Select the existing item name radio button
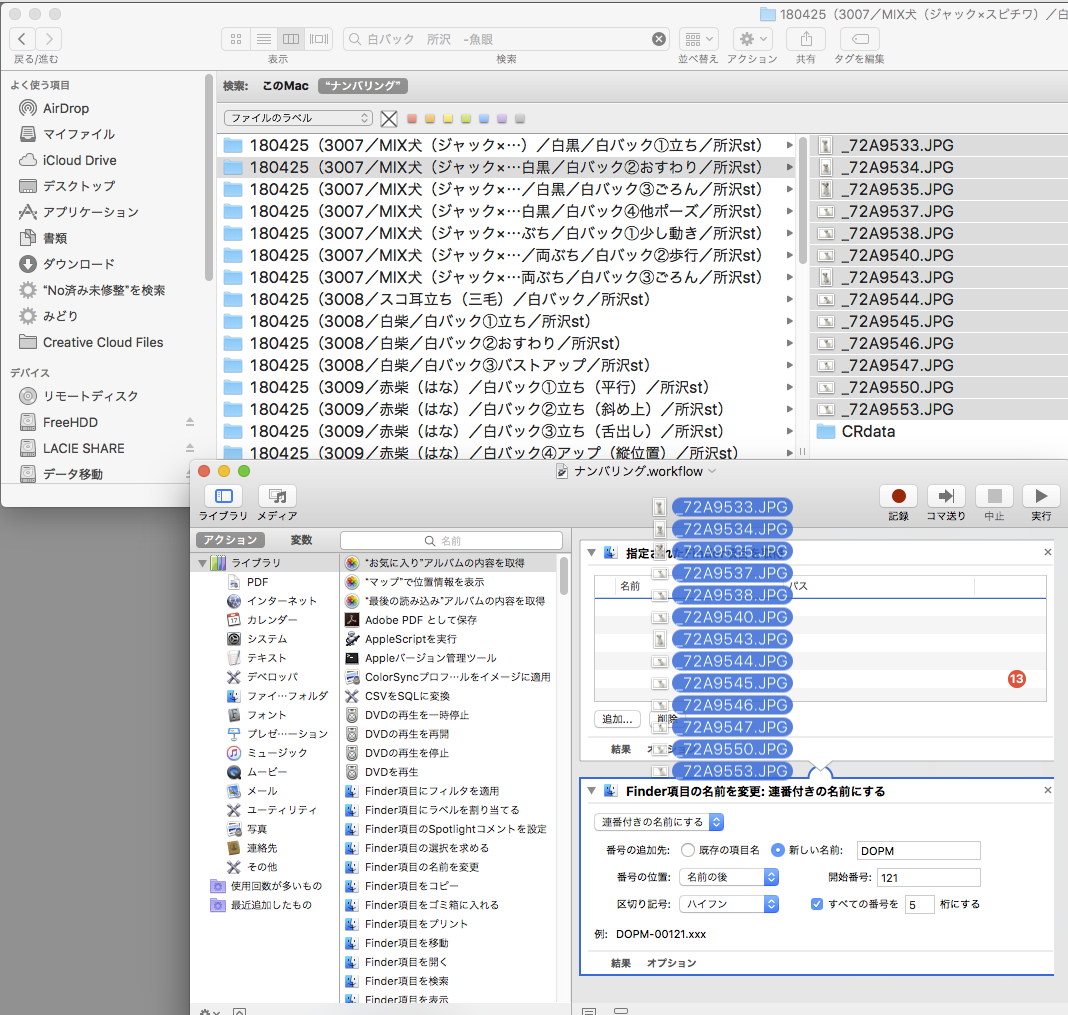The width and height of the screenshot is (1068, 1015). [688, 850]
